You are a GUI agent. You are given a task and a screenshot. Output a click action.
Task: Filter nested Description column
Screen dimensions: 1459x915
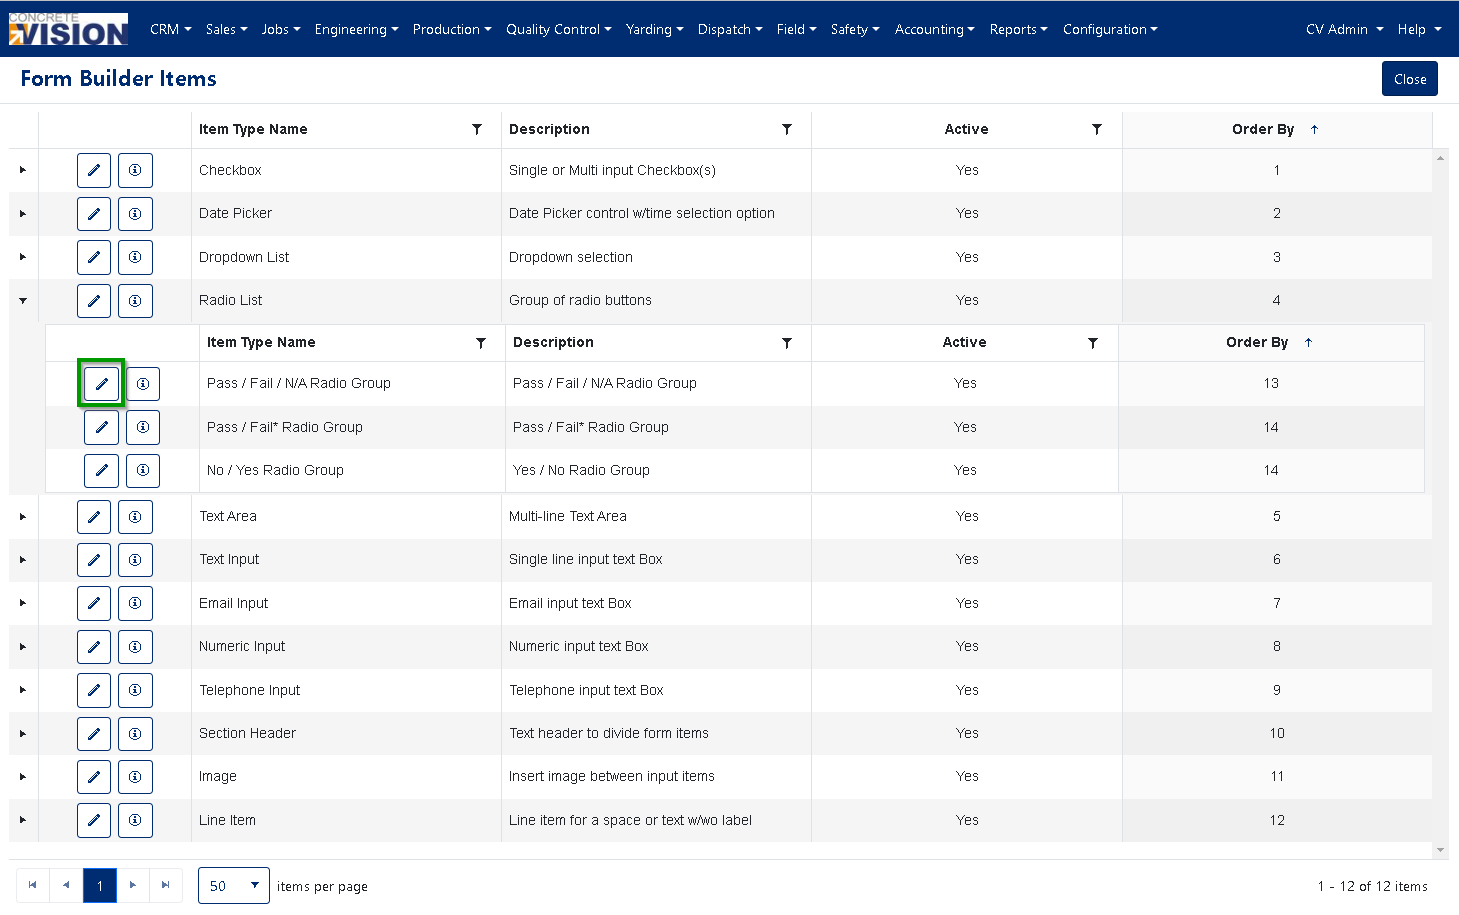787,343
